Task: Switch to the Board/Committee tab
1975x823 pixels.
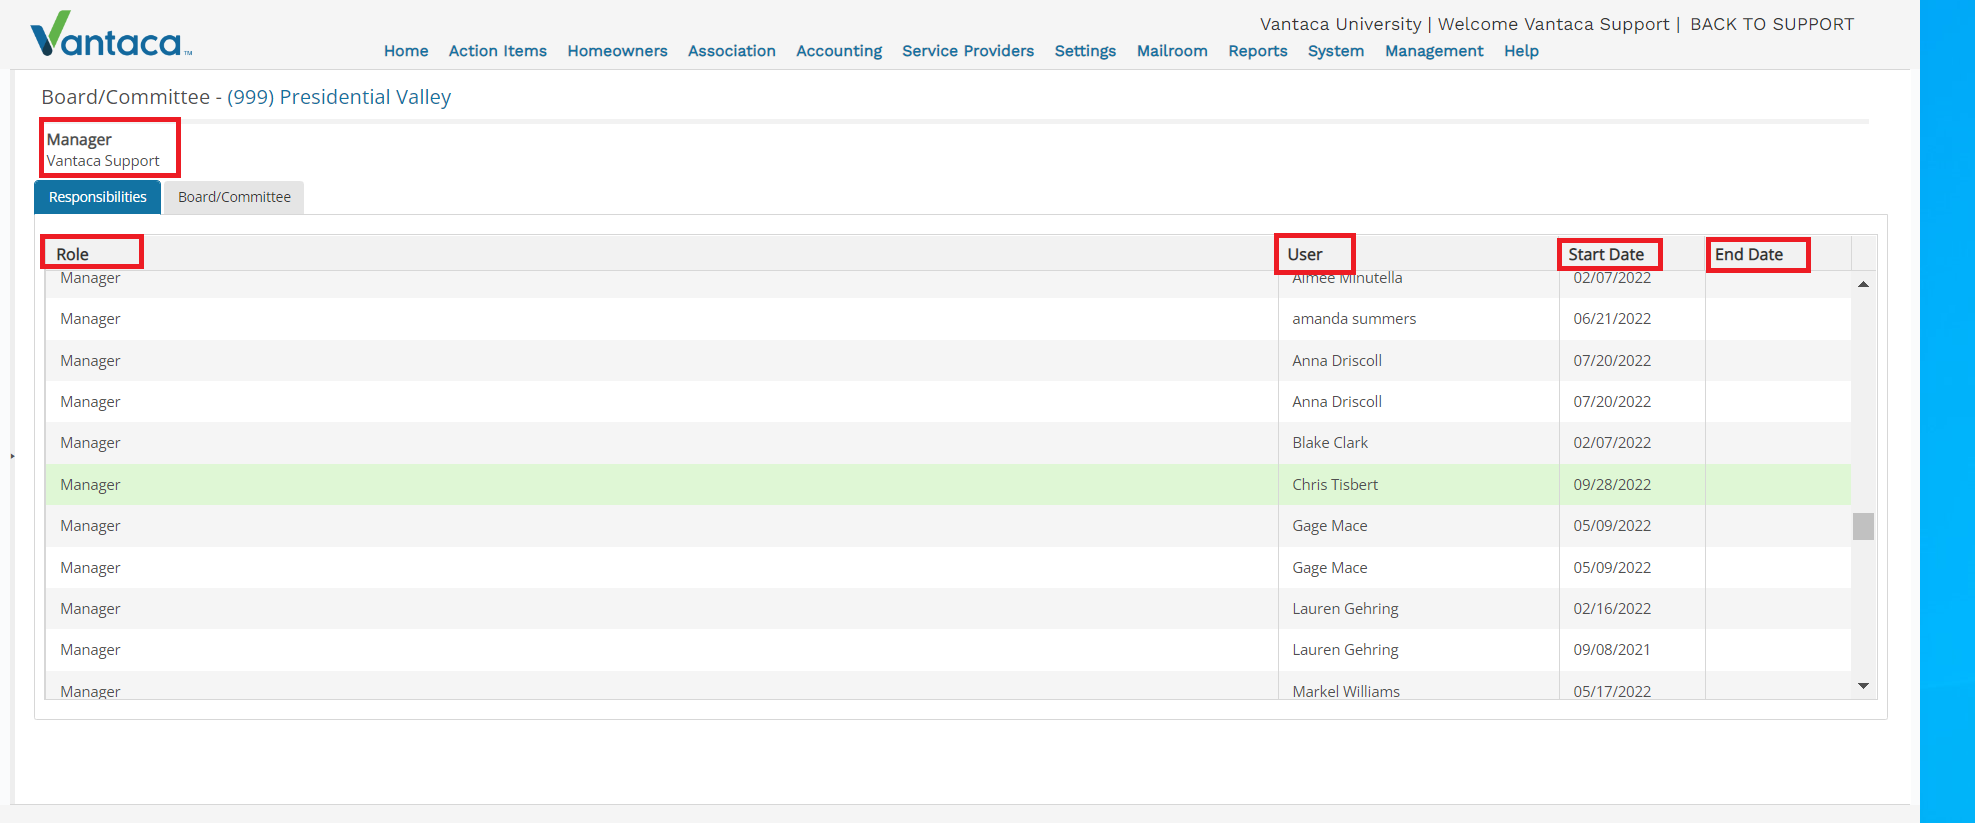Action: point(234,197)
